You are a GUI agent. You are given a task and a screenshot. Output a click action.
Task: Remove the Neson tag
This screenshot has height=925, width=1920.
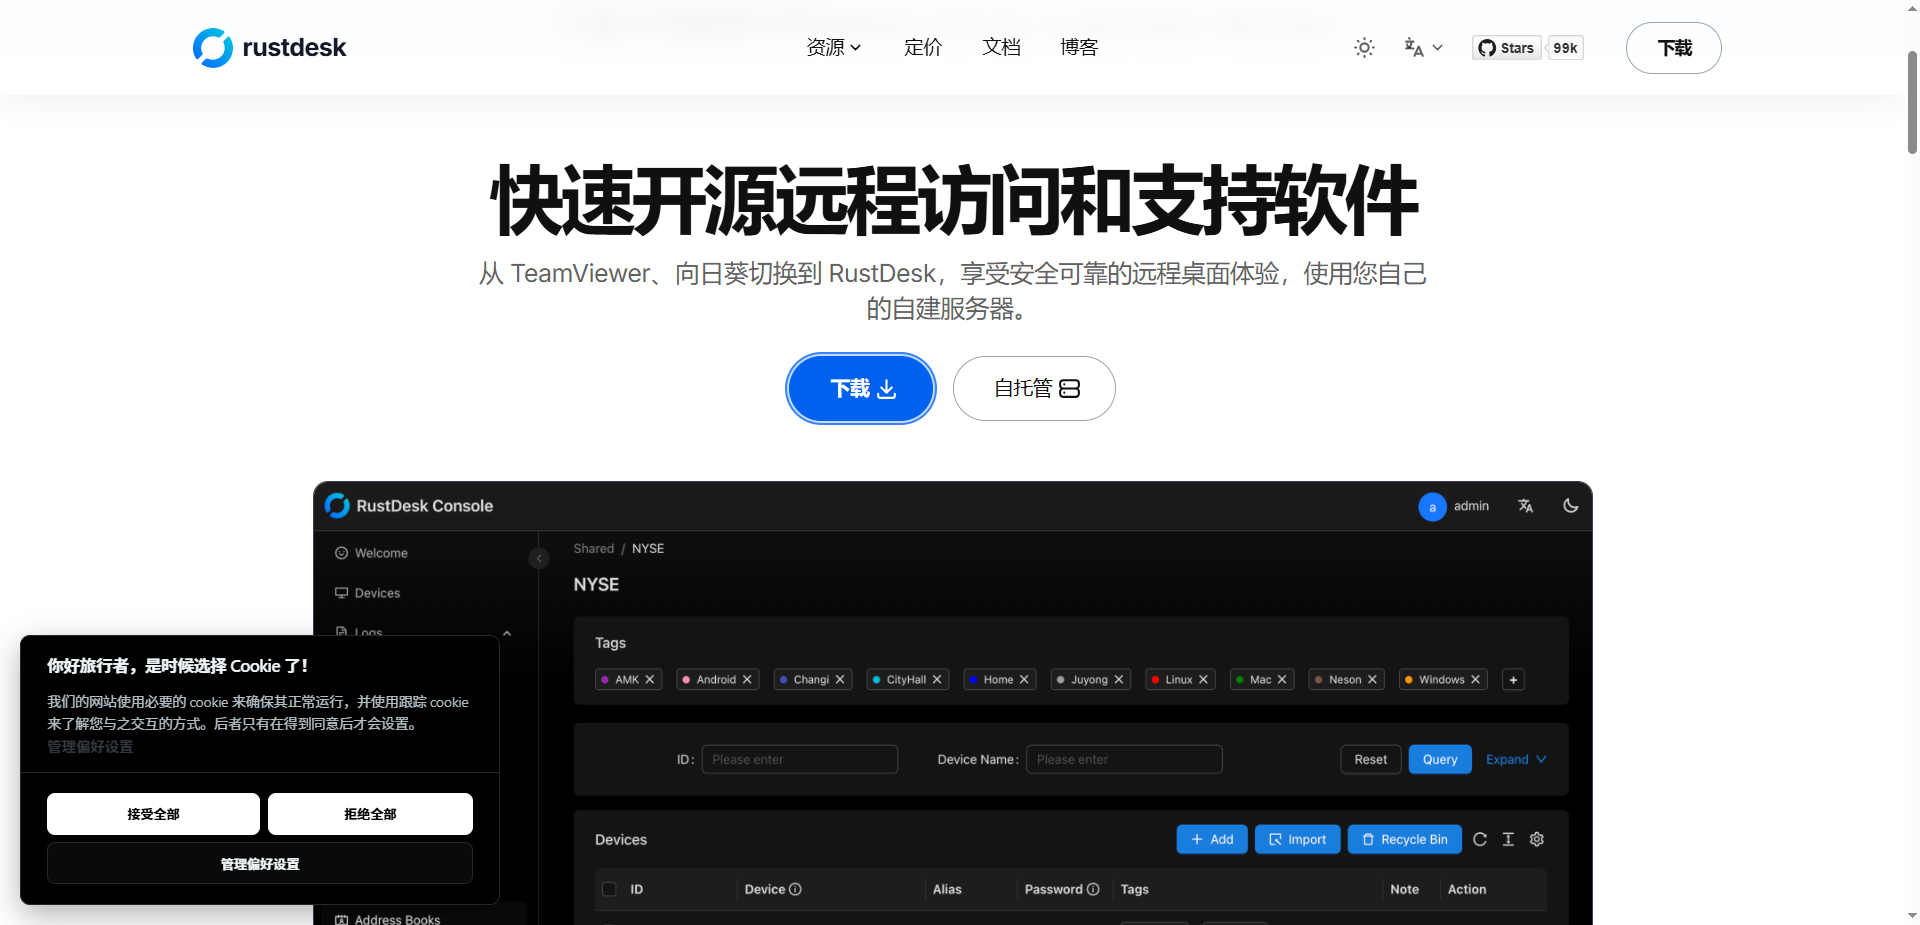pos(1372,679)
